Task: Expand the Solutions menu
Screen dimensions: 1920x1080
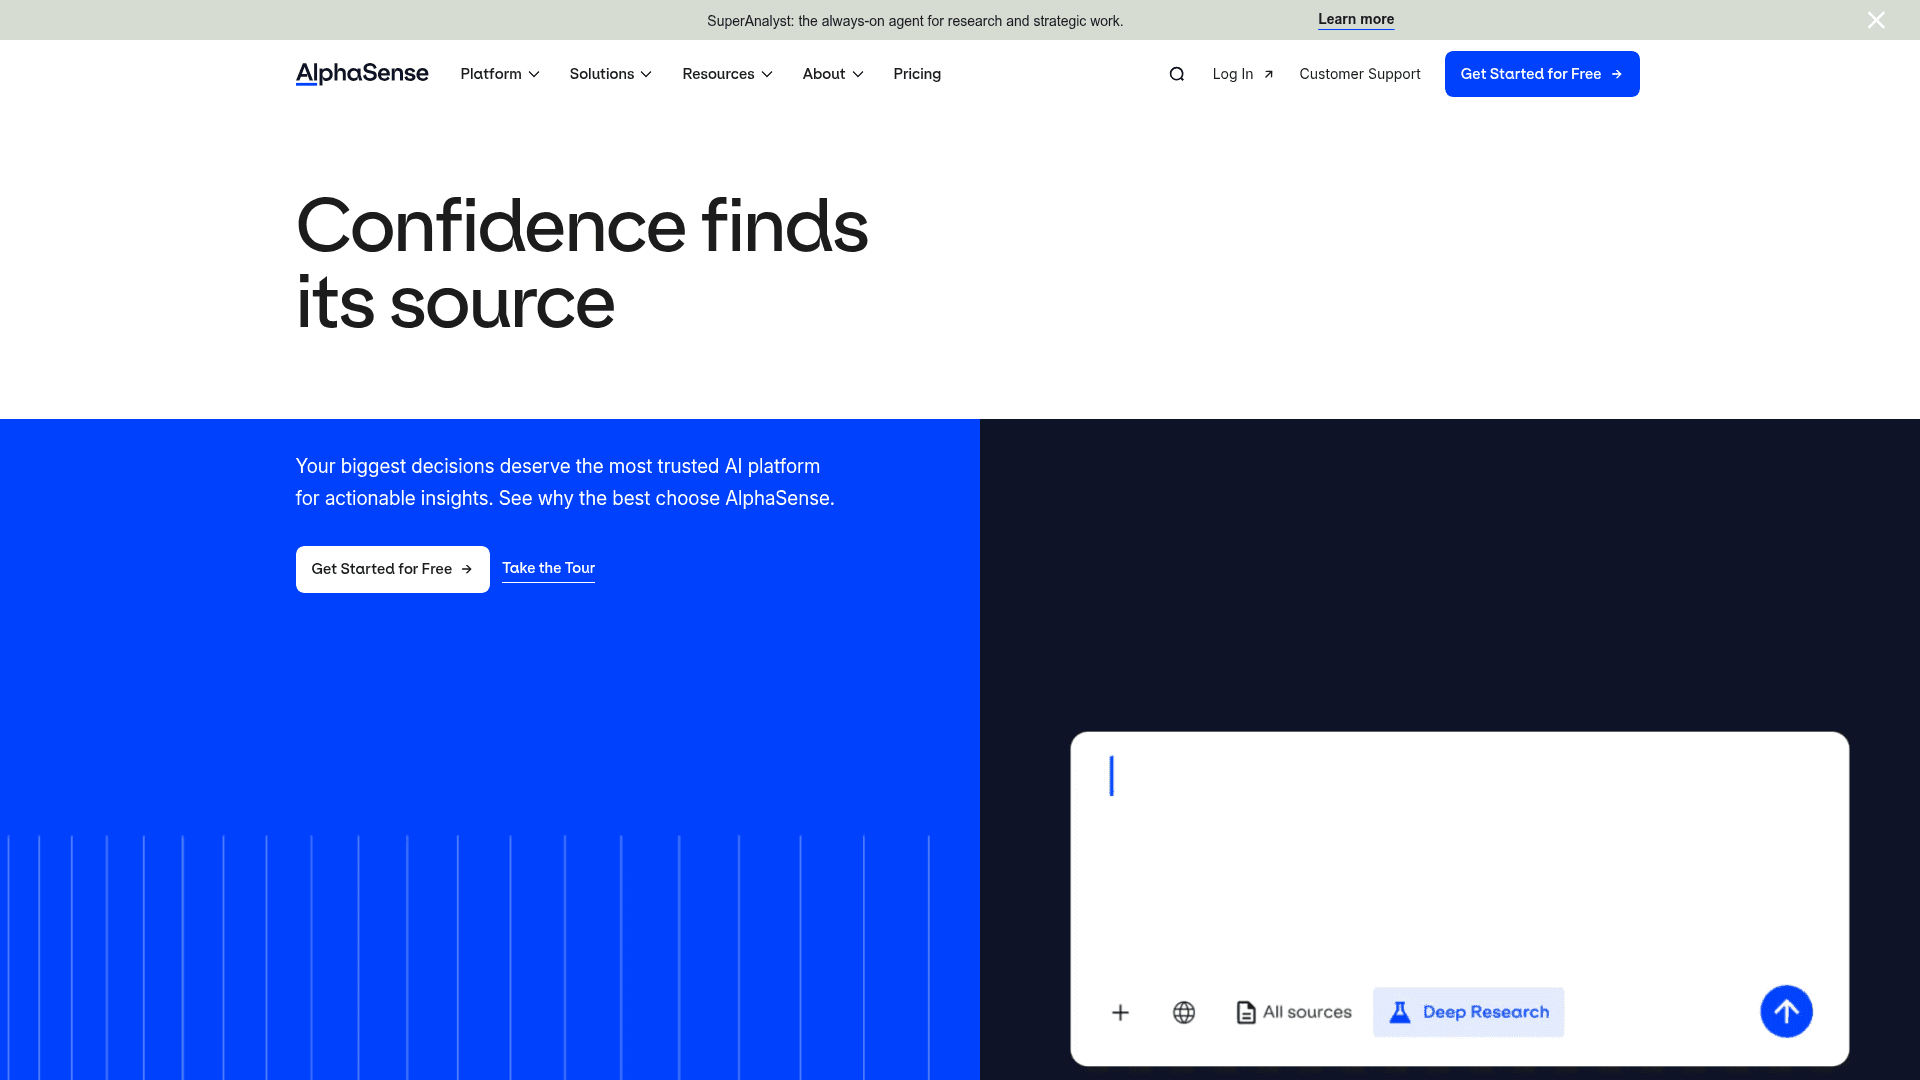Action: coord(611,74)
